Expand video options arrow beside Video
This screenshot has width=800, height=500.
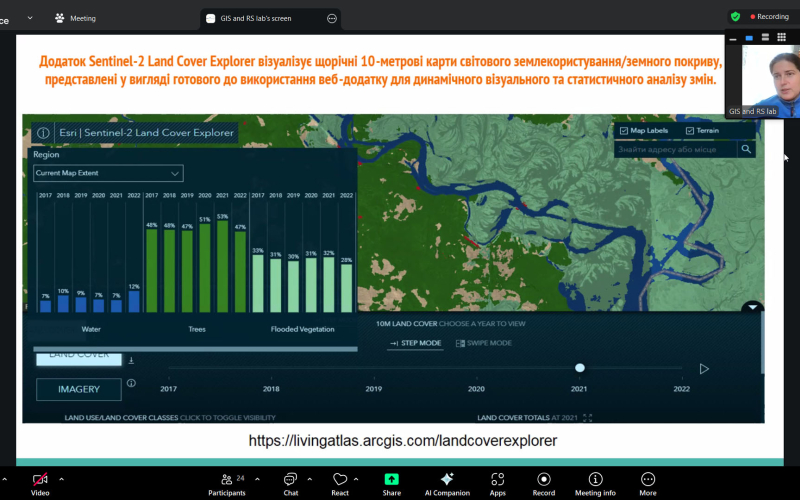tap(61, 479)
